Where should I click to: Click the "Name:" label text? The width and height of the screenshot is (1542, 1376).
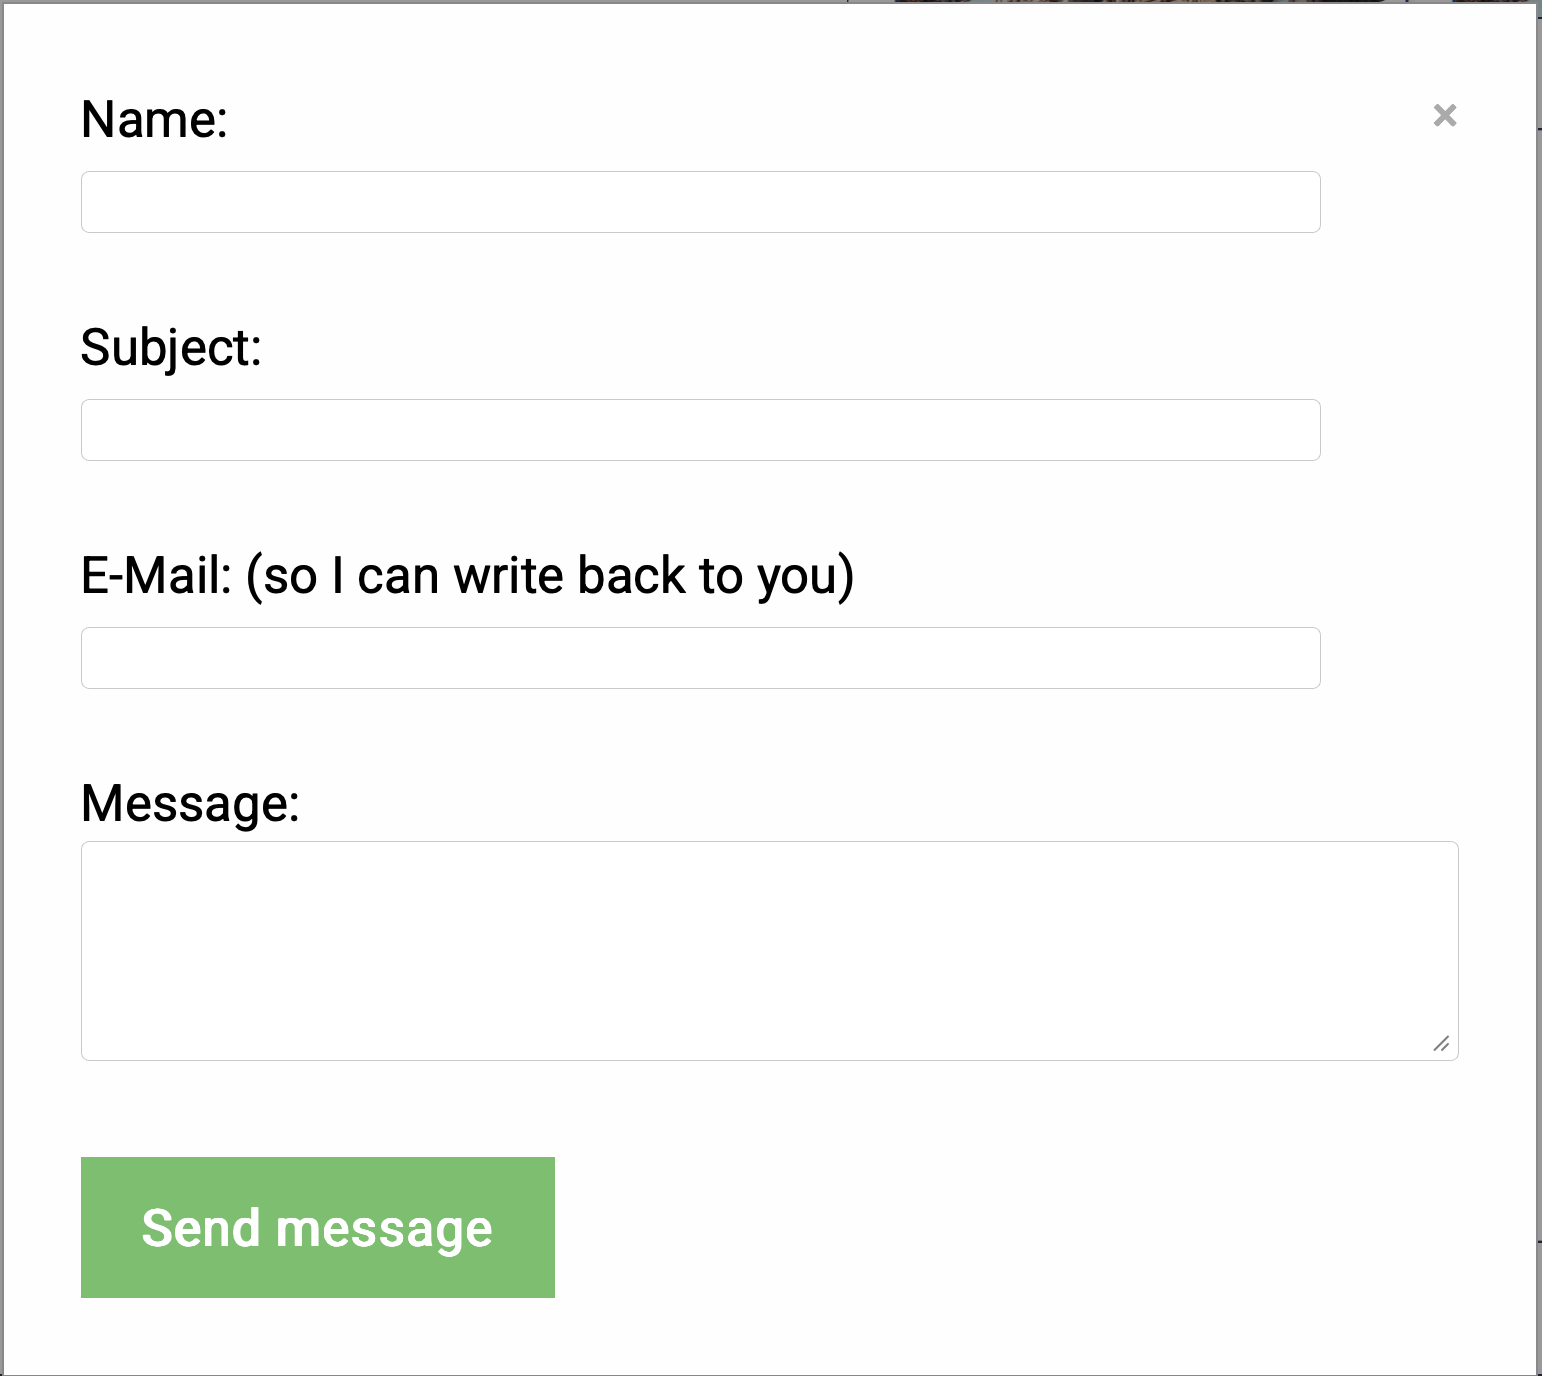(154, 120)
